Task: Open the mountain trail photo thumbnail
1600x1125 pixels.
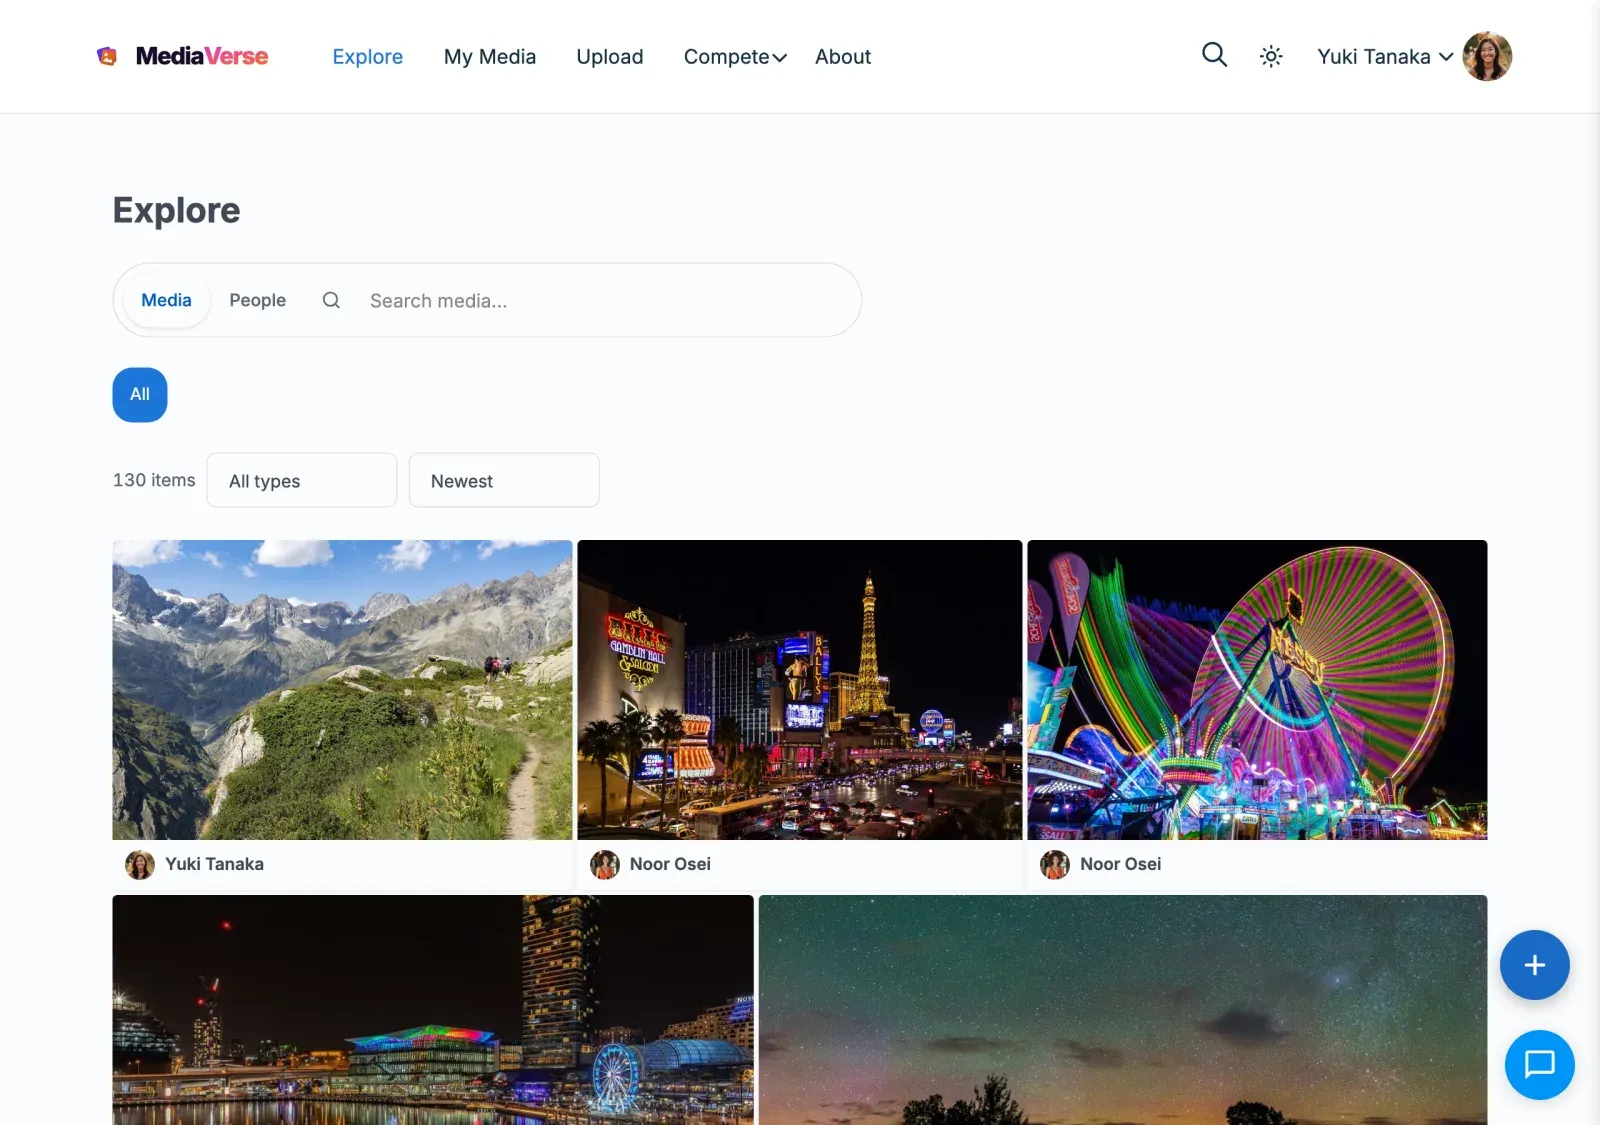Action: point(342,690)
